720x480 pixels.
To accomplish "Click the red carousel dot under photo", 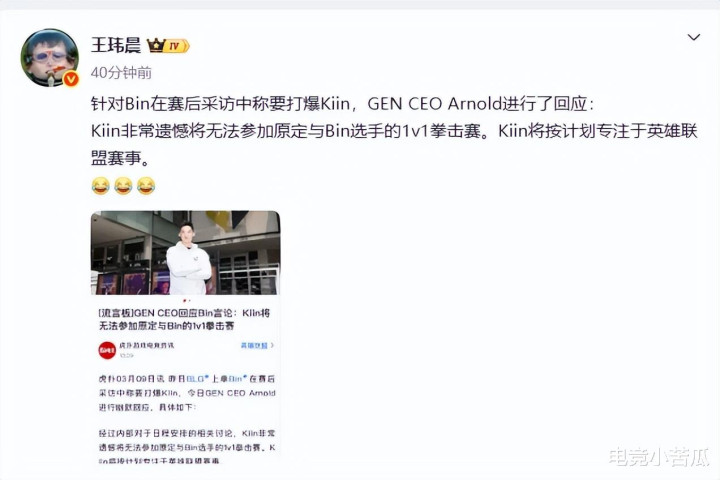I will pos(184,301).
